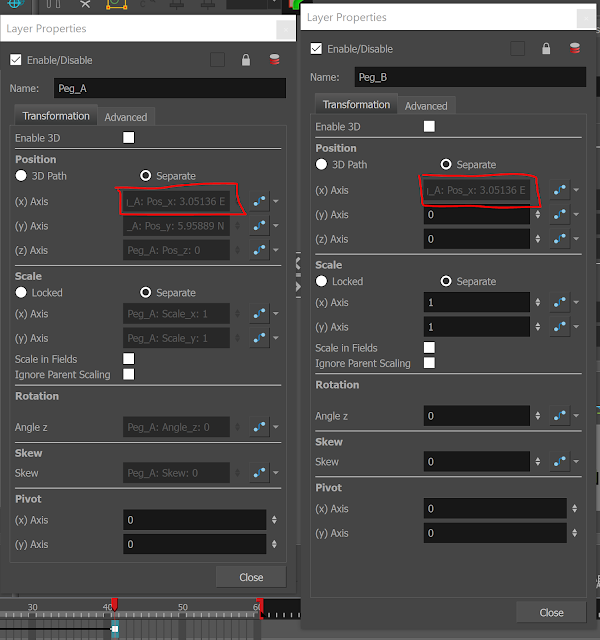This screenshot has width=600, height=640.
Task: Click red playhead marker at frame 40
Action: point(115,604)
